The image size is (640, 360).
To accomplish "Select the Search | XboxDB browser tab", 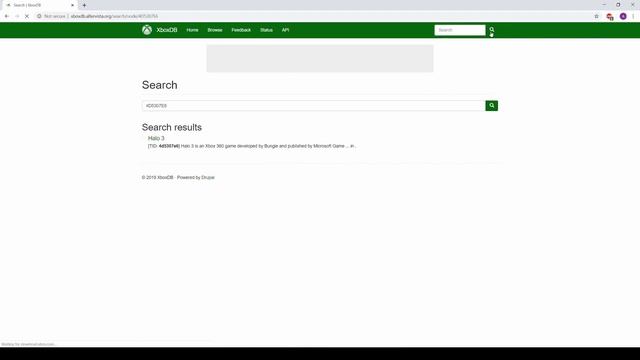I will [39, 5].
